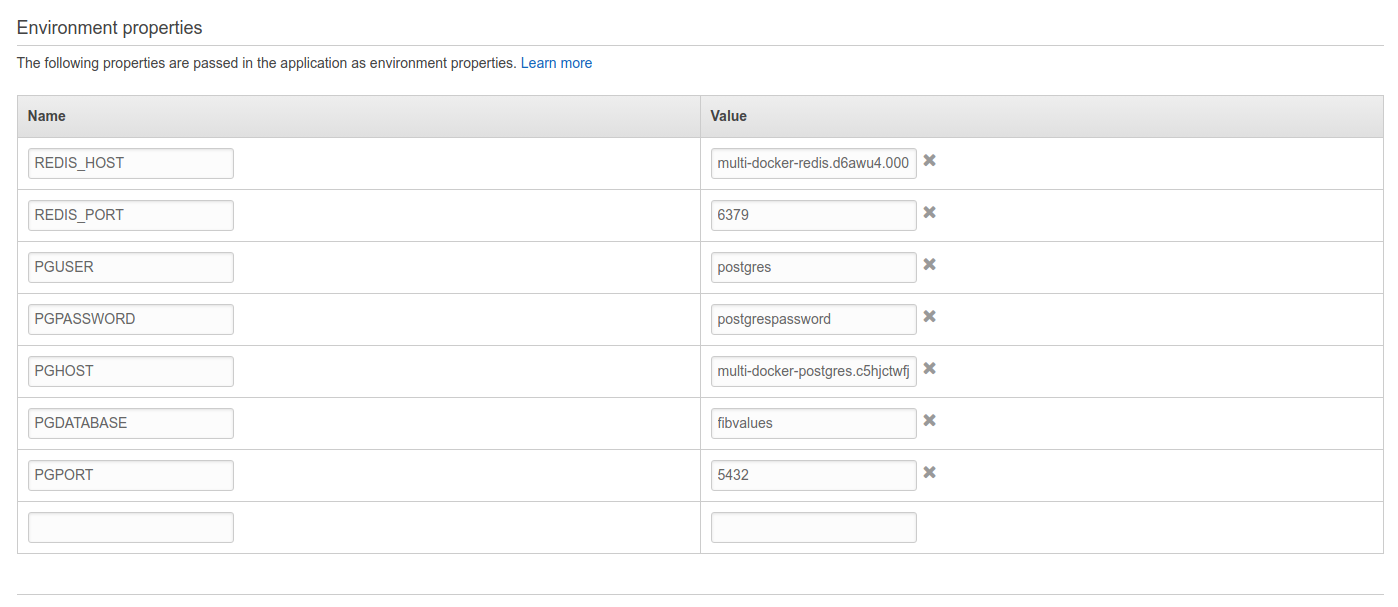Remove the PGHOST property with its X icon
The width and height of the screenshot is (1398, 607).
pos(929,368)
